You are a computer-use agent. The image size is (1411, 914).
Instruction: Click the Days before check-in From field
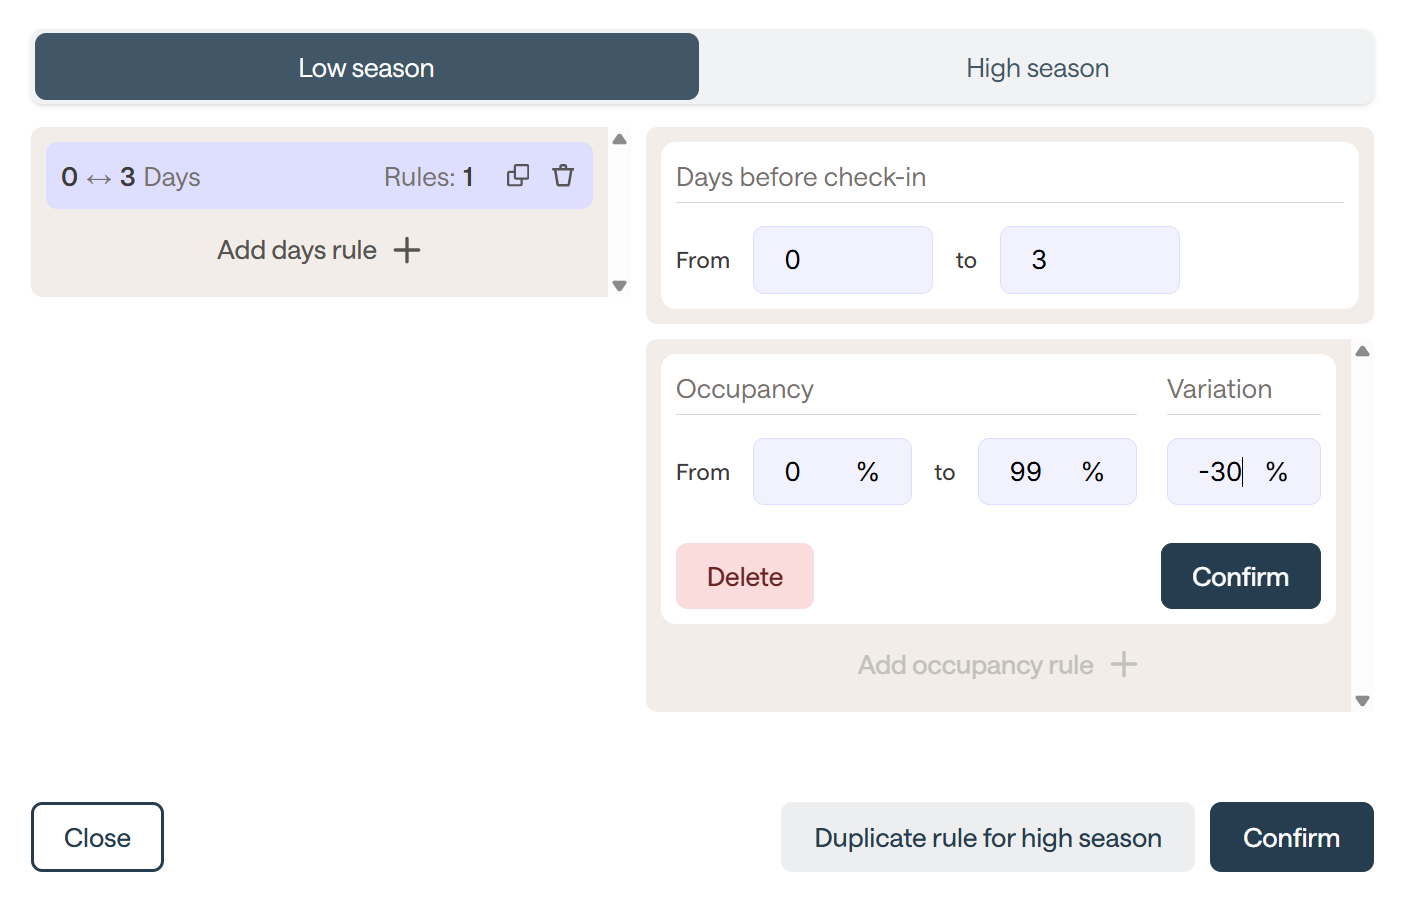coord(842,260)
